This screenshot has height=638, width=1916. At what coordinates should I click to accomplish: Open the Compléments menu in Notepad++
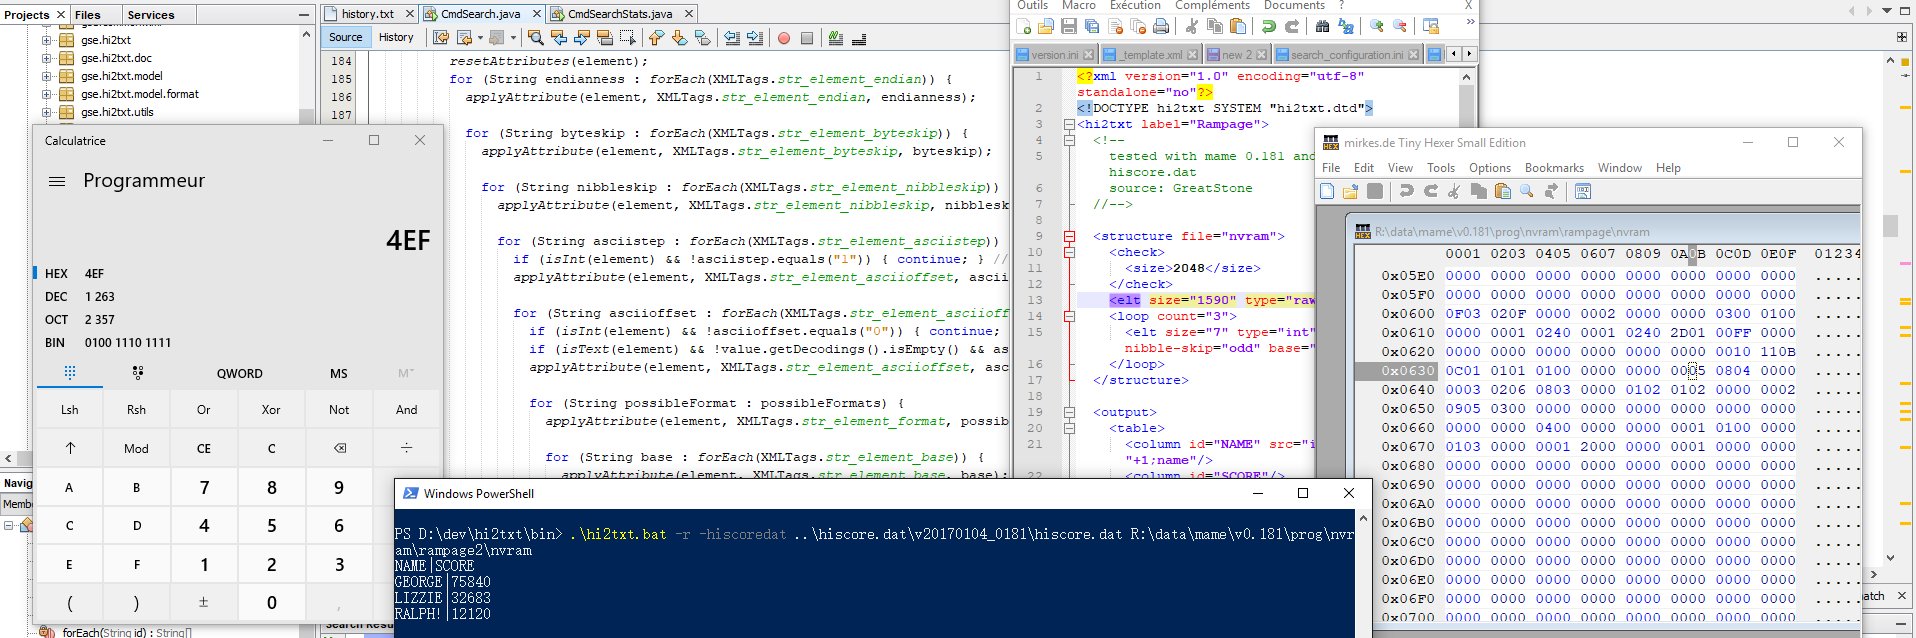(1212, 5)
